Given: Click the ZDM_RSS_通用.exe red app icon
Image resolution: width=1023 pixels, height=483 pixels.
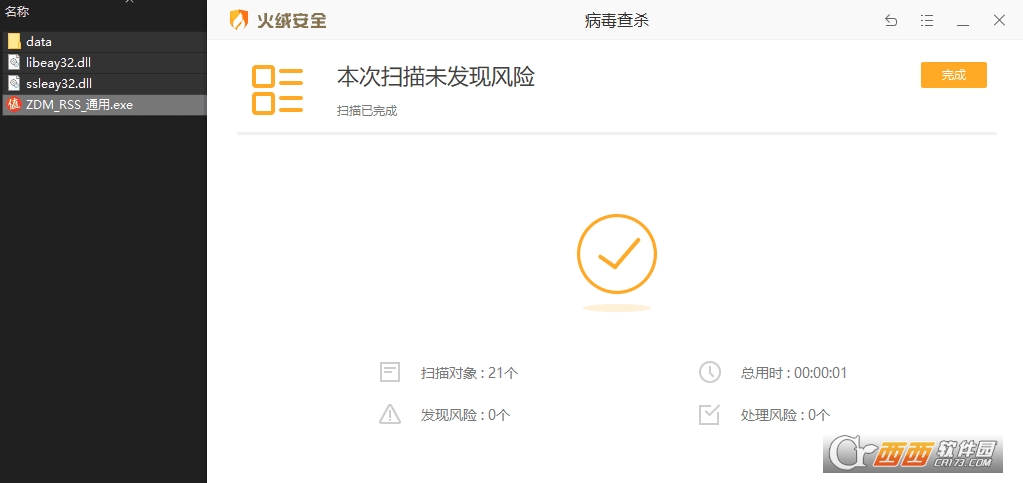Looking at the screenshot, I should [x=14, y=104].
